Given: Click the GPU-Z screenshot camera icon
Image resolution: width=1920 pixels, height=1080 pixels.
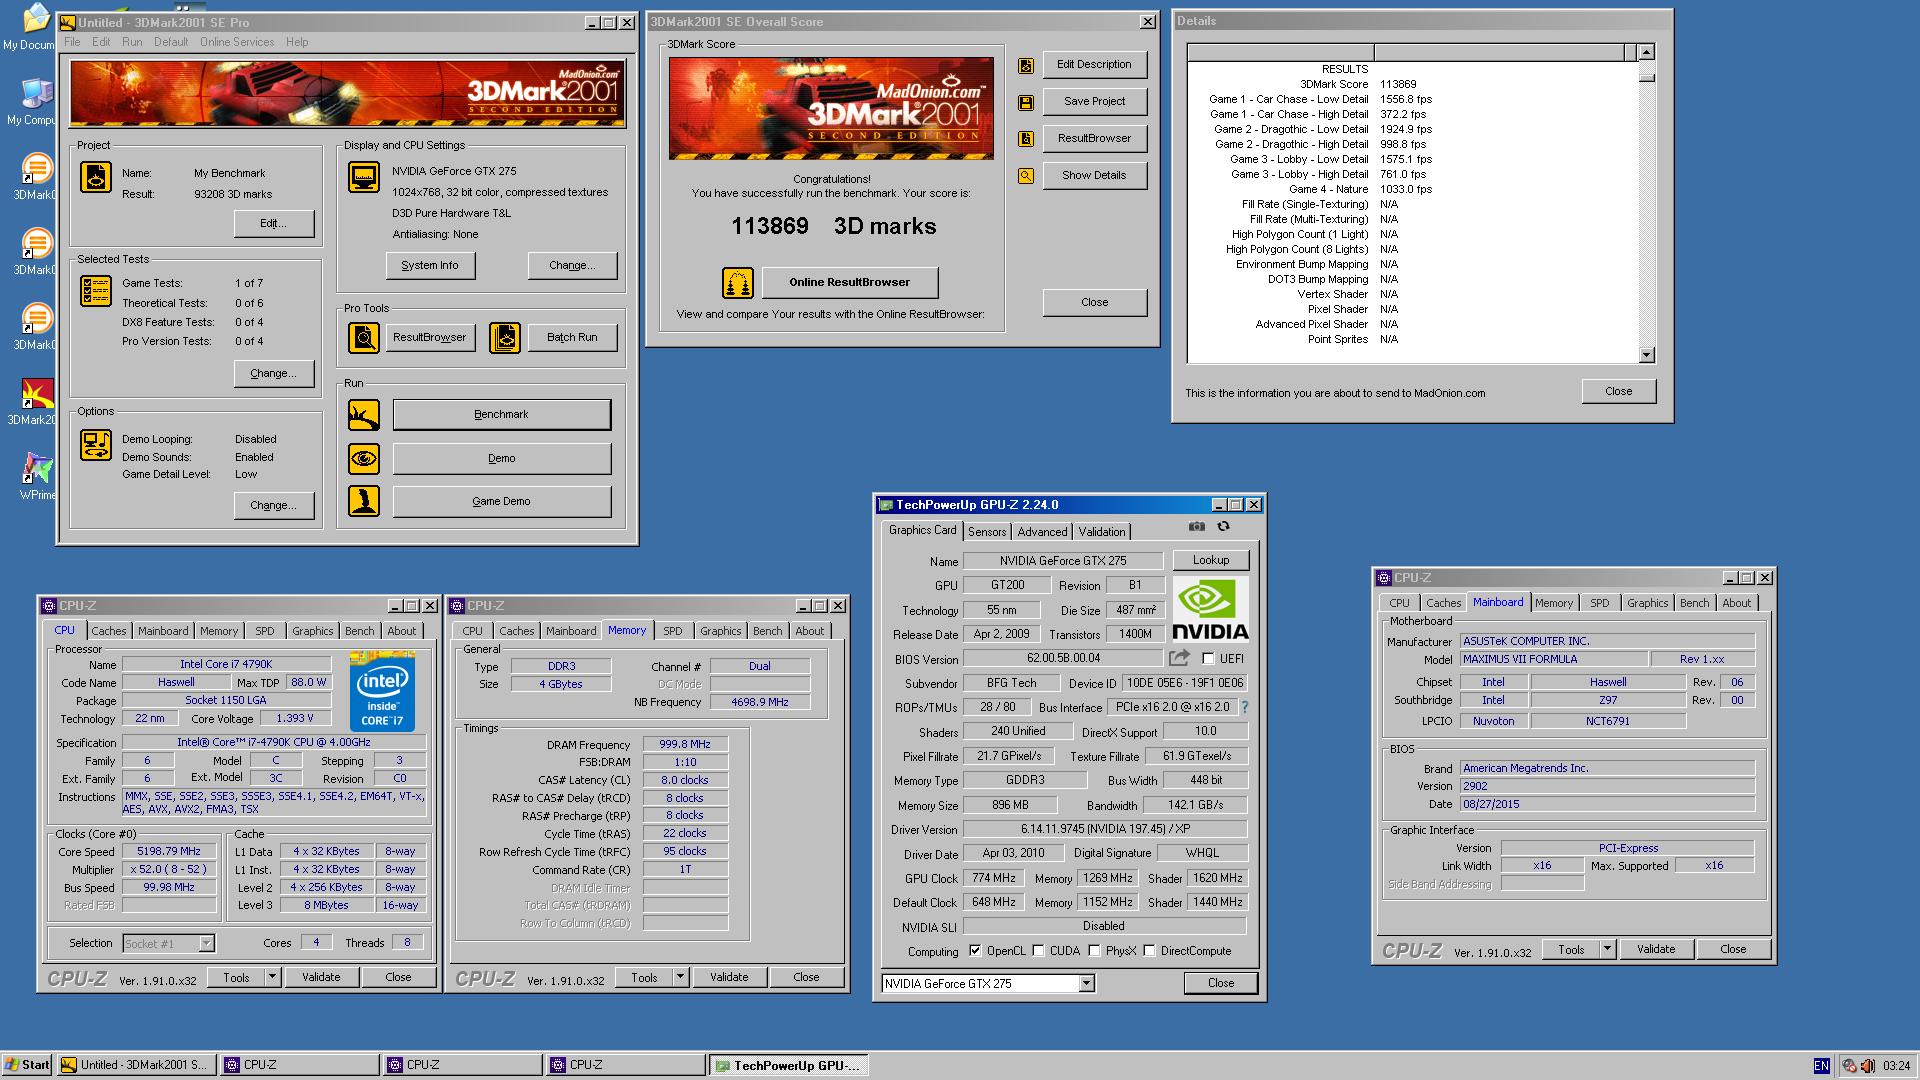Looking at the screenshot, I should 1197,526.
